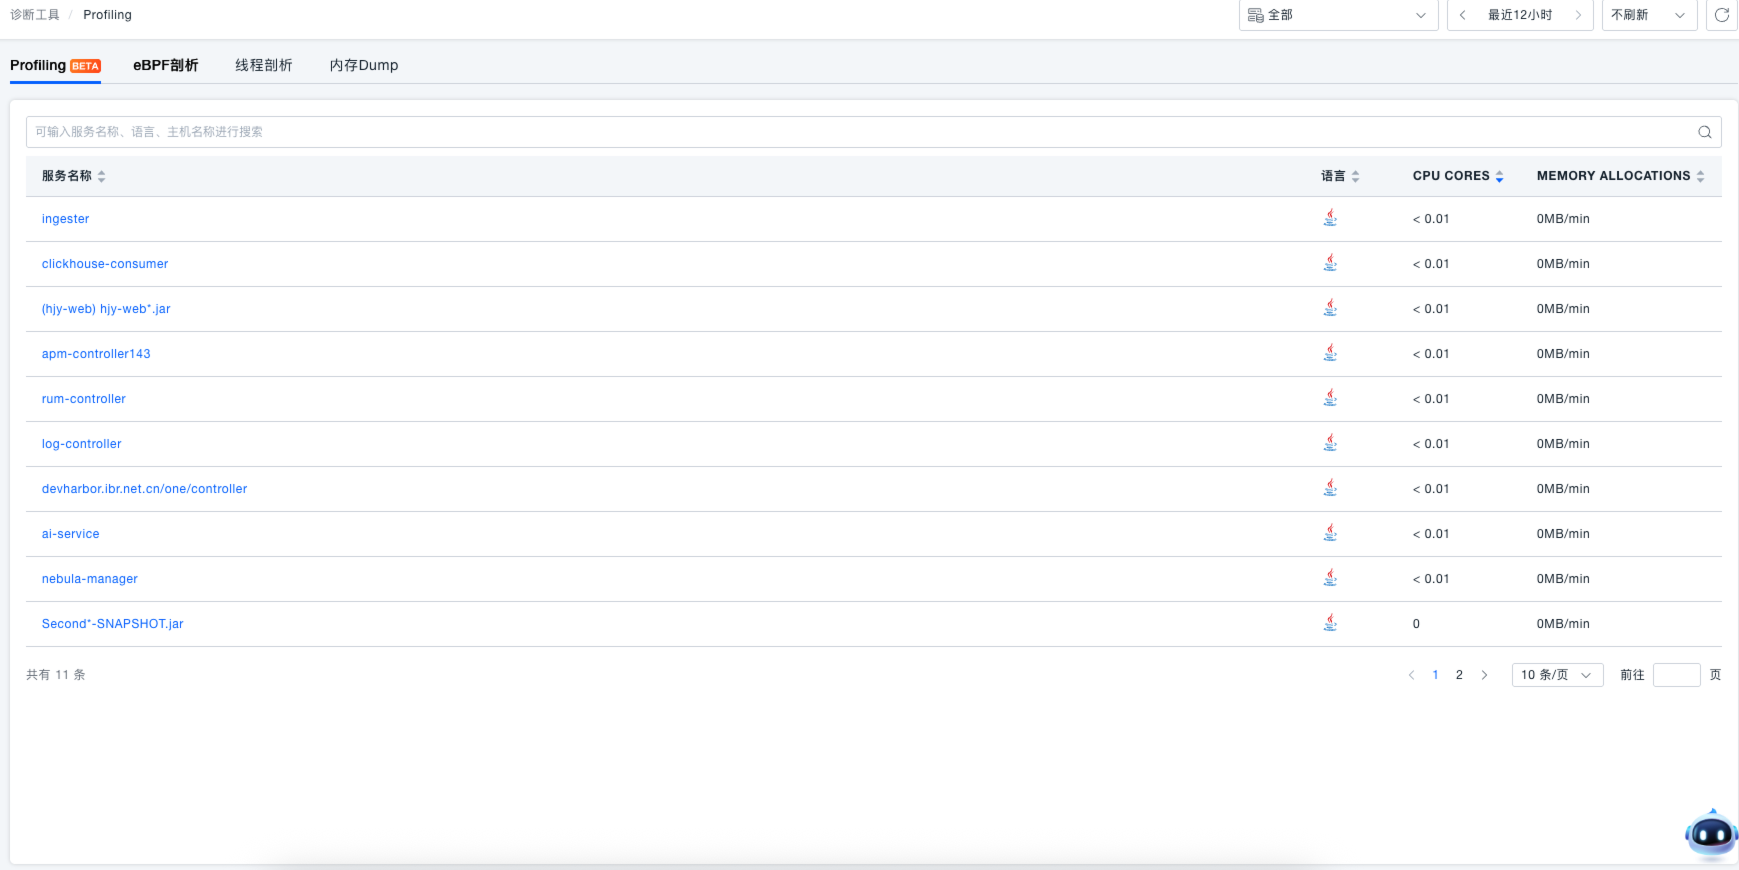Sort by 语言 column sort icon

tap(1355, 176)
